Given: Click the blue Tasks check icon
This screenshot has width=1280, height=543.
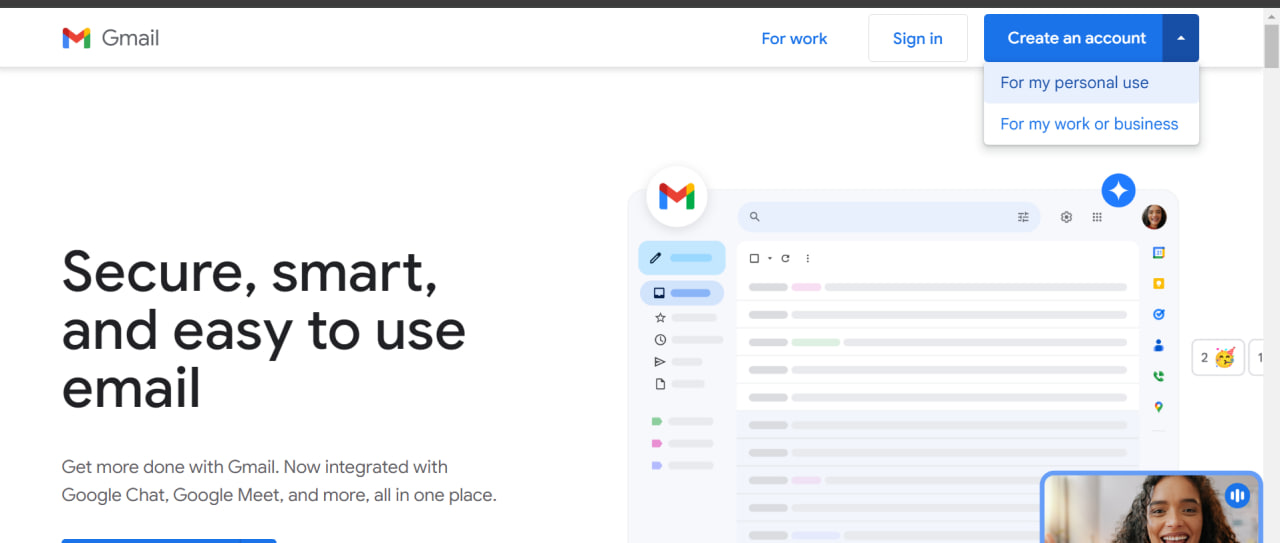Looking at the screenshot, I should click(1159, 314).
